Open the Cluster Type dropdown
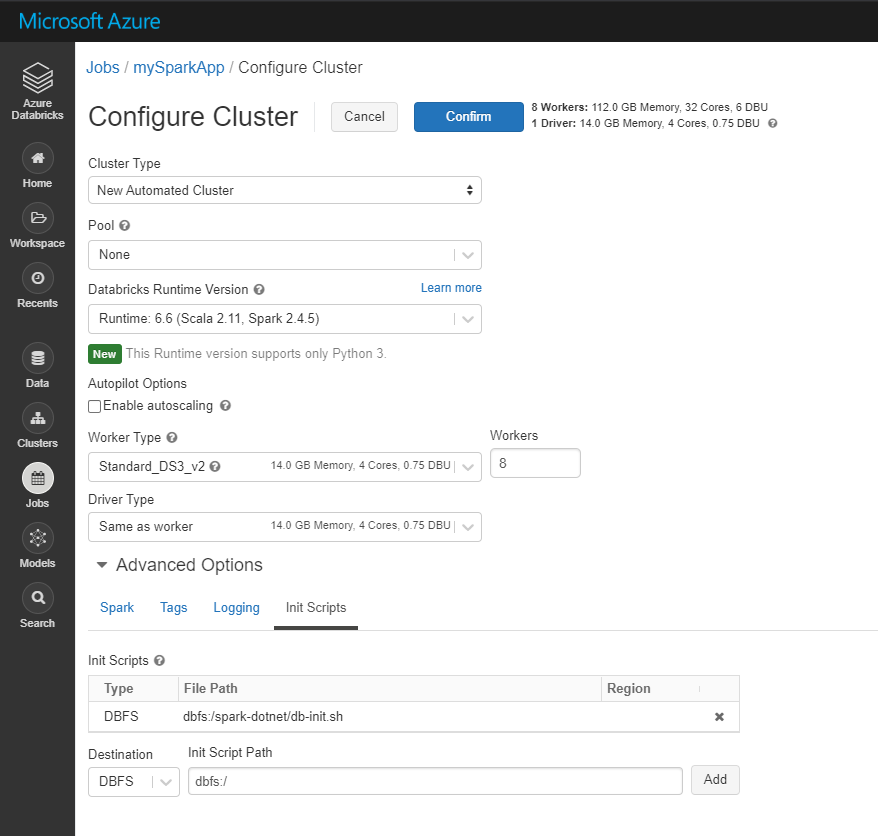 tap(284, 190)
